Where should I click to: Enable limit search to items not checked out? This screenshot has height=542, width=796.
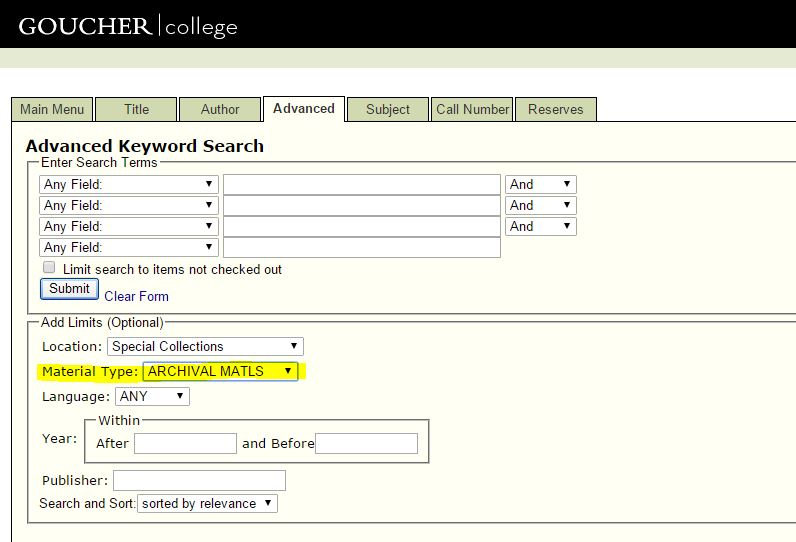tap(49, 268)
